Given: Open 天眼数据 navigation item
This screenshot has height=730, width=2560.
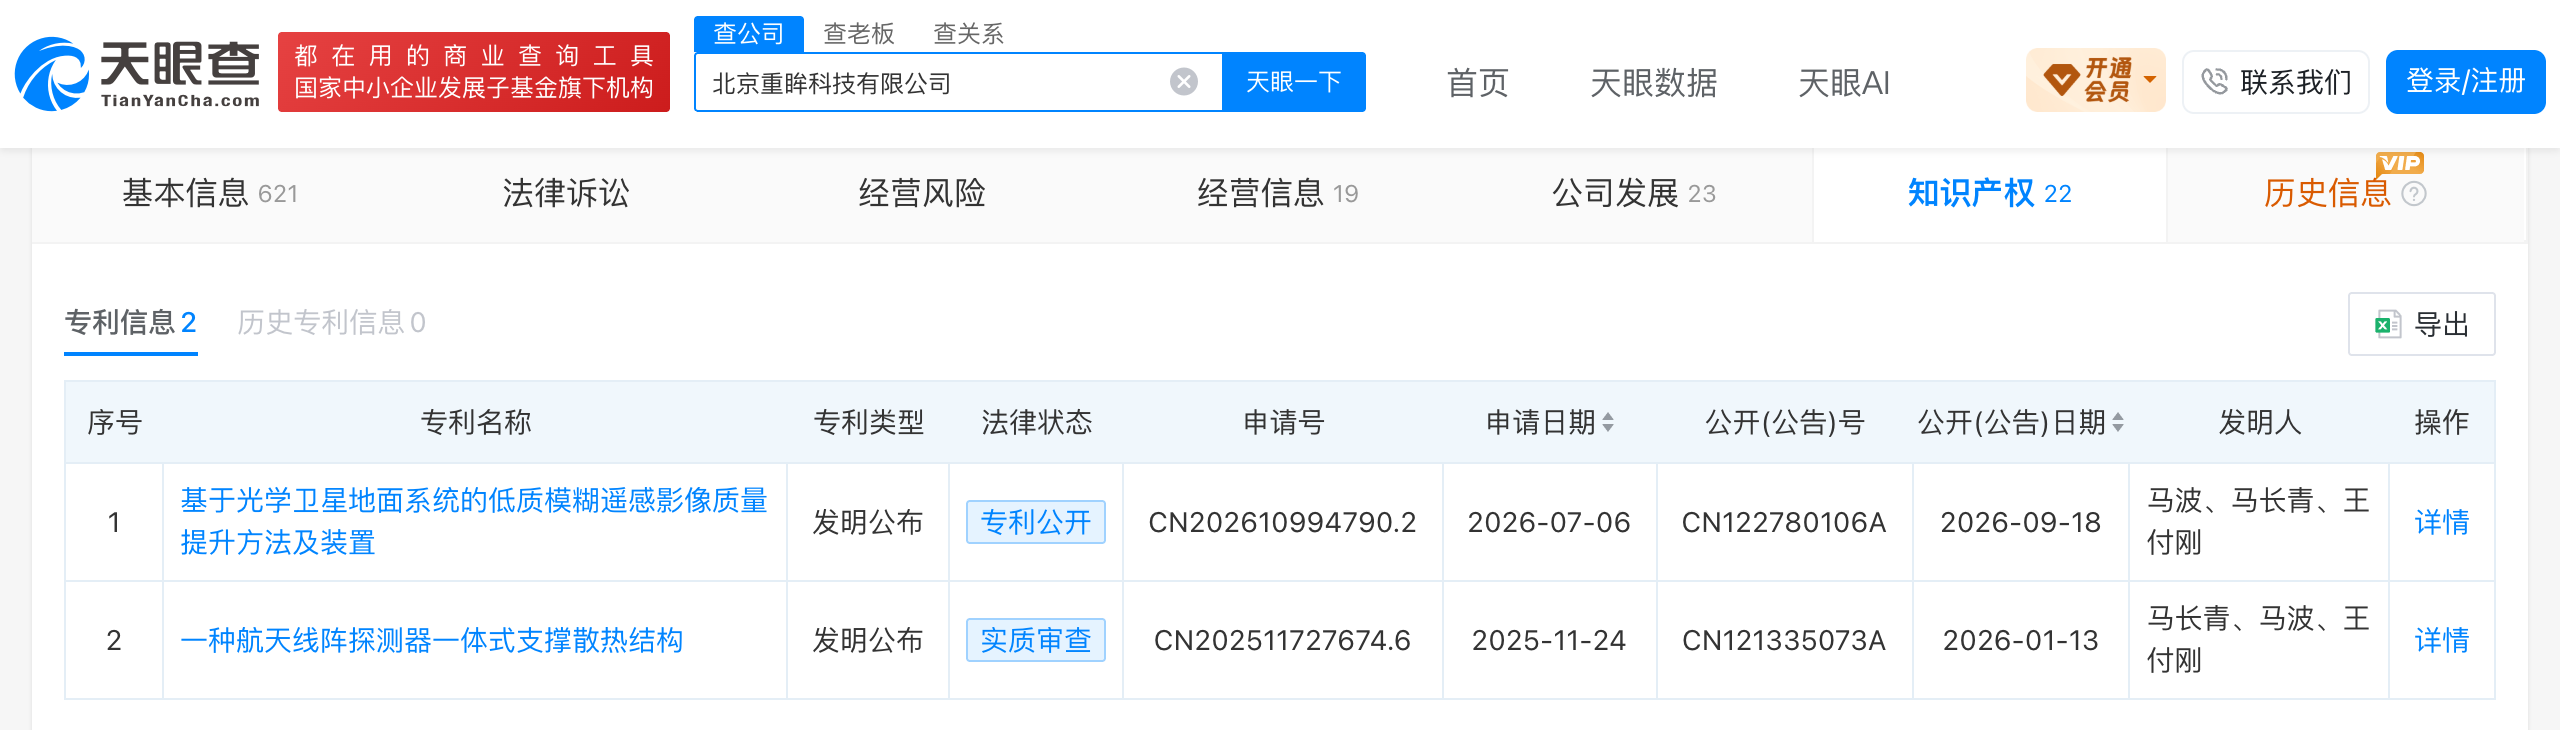Looking at the screenshot, I should click(1653, 83).
